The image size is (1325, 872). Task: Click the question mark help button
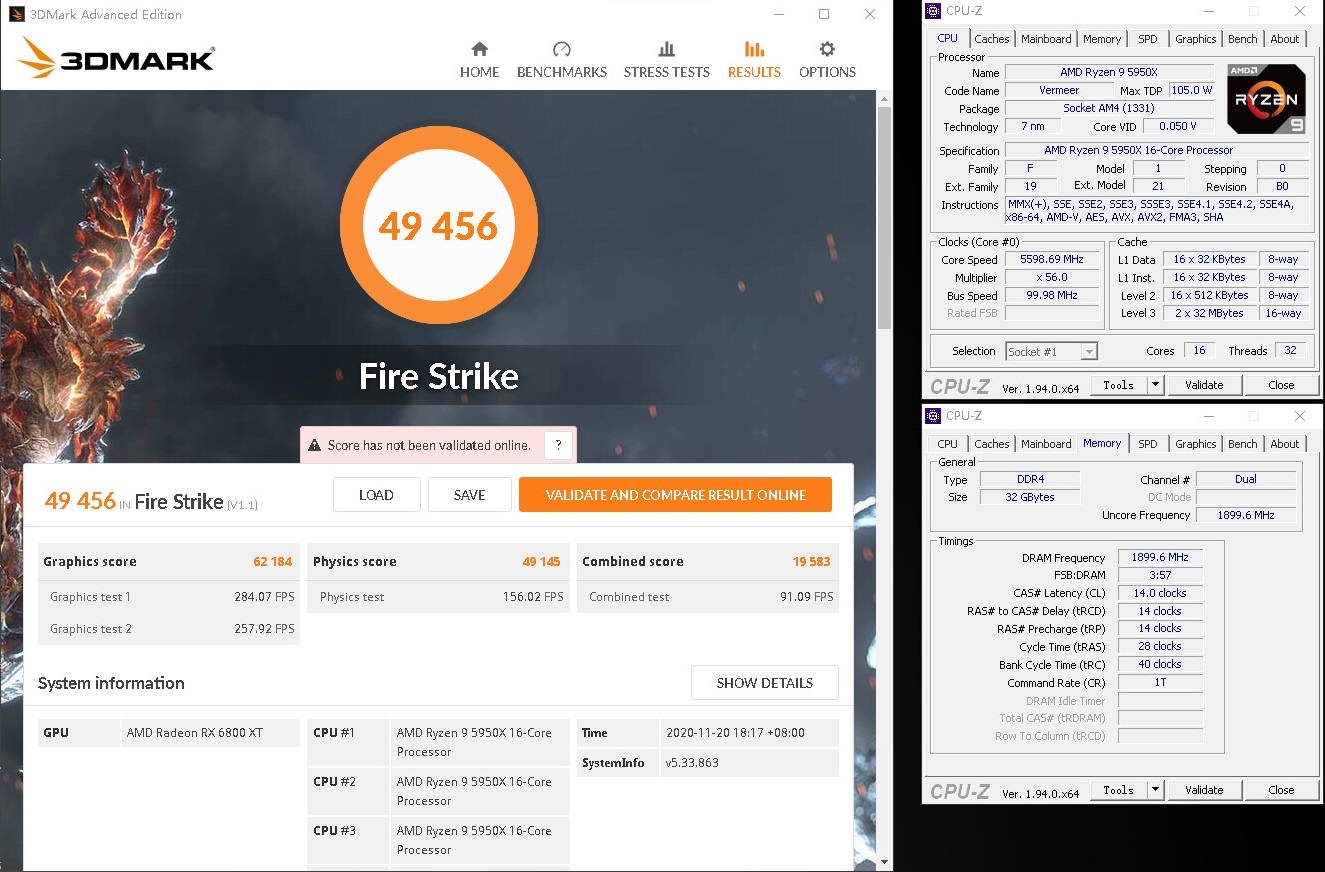[559, 445]
